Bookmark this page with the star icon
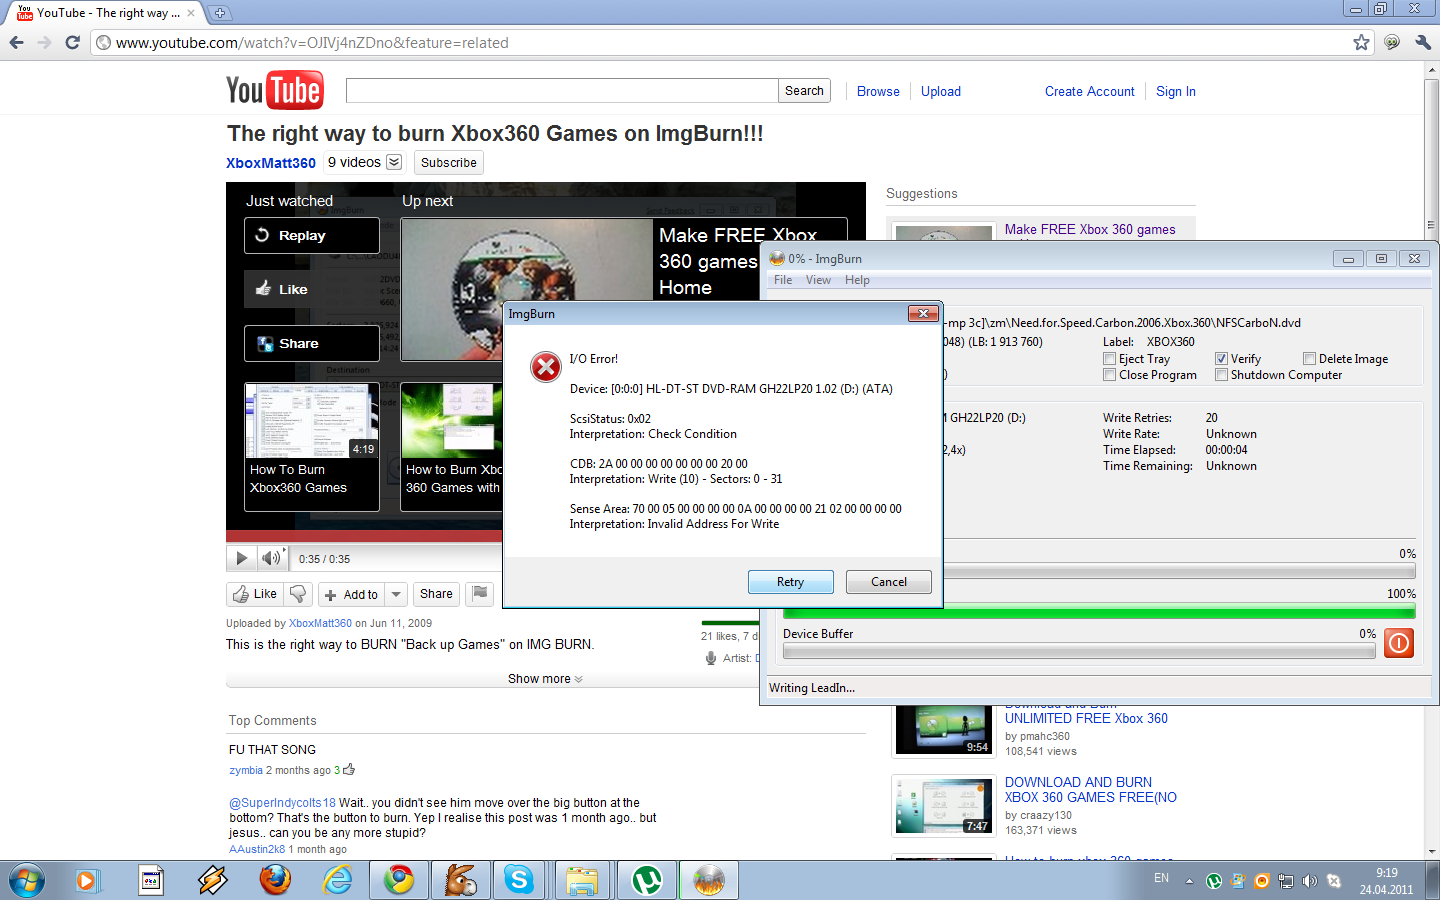Image resolution: width=1440 pixels, height=900 pixels. tap(1361, 42)
